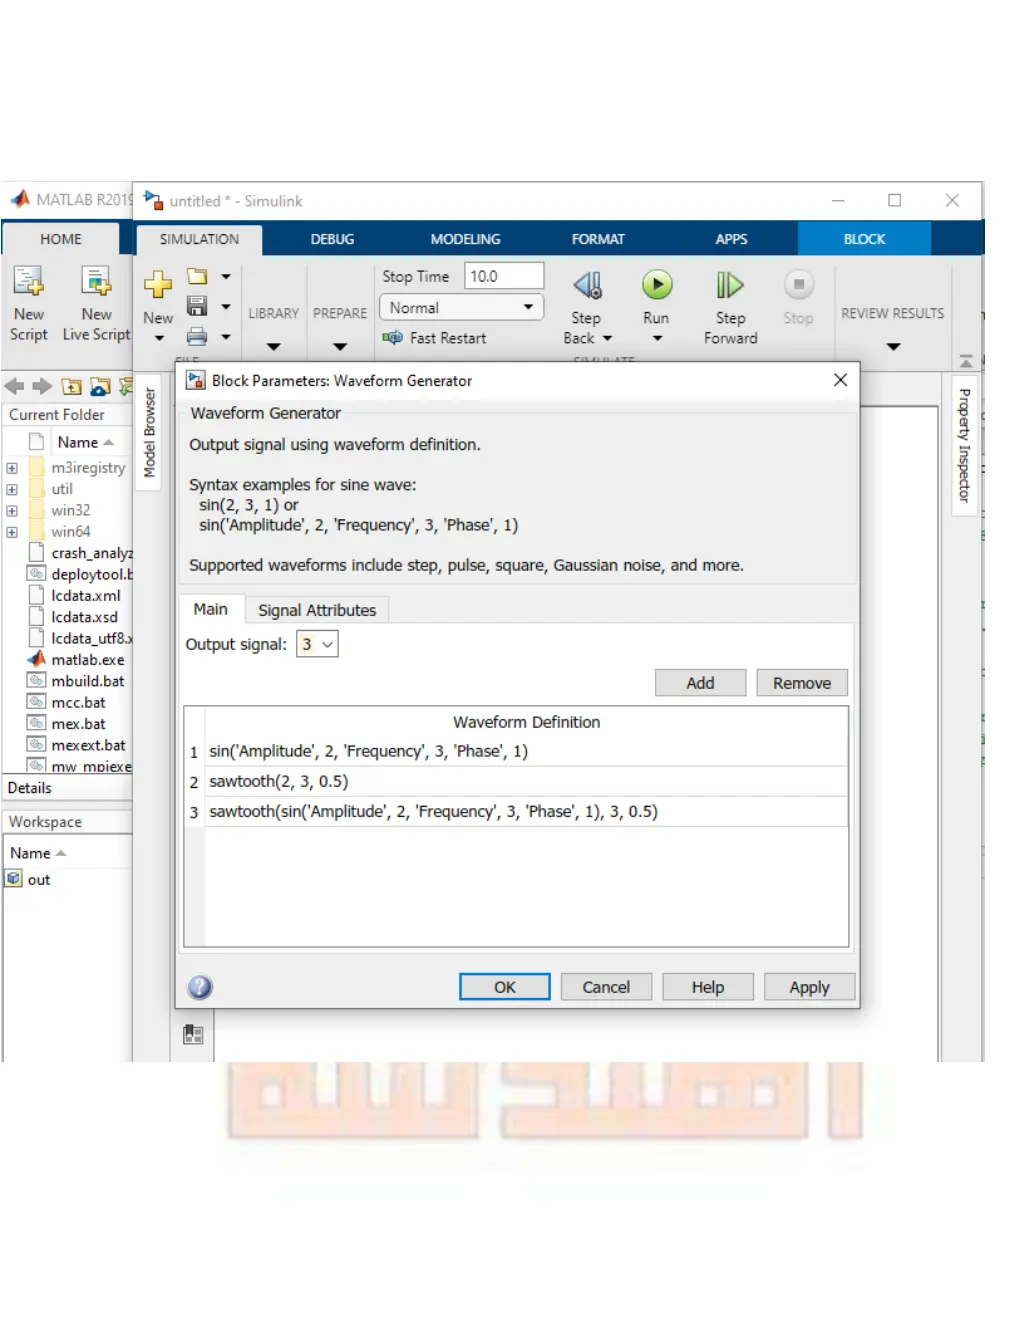Open the dropdown arrow next to Save
Viewport: 1024px width, 1325px height.
pos(226,306)
